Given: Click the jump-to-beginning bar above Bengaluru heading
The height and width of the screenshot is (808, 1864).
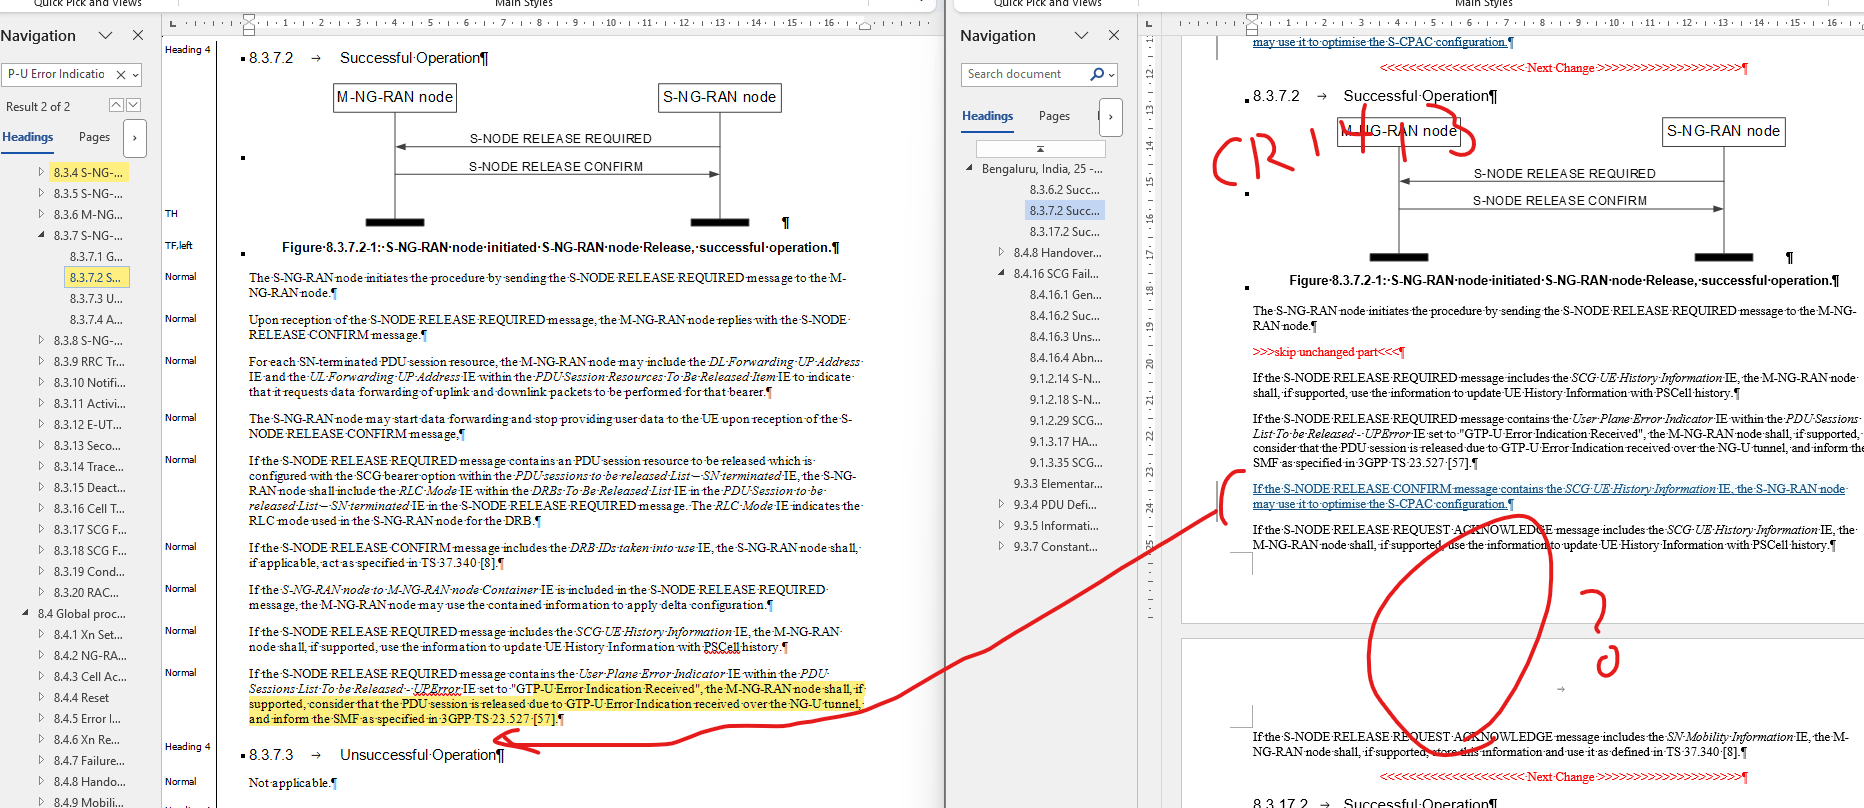Looking at the screenshot, I should click(1039, 149).
